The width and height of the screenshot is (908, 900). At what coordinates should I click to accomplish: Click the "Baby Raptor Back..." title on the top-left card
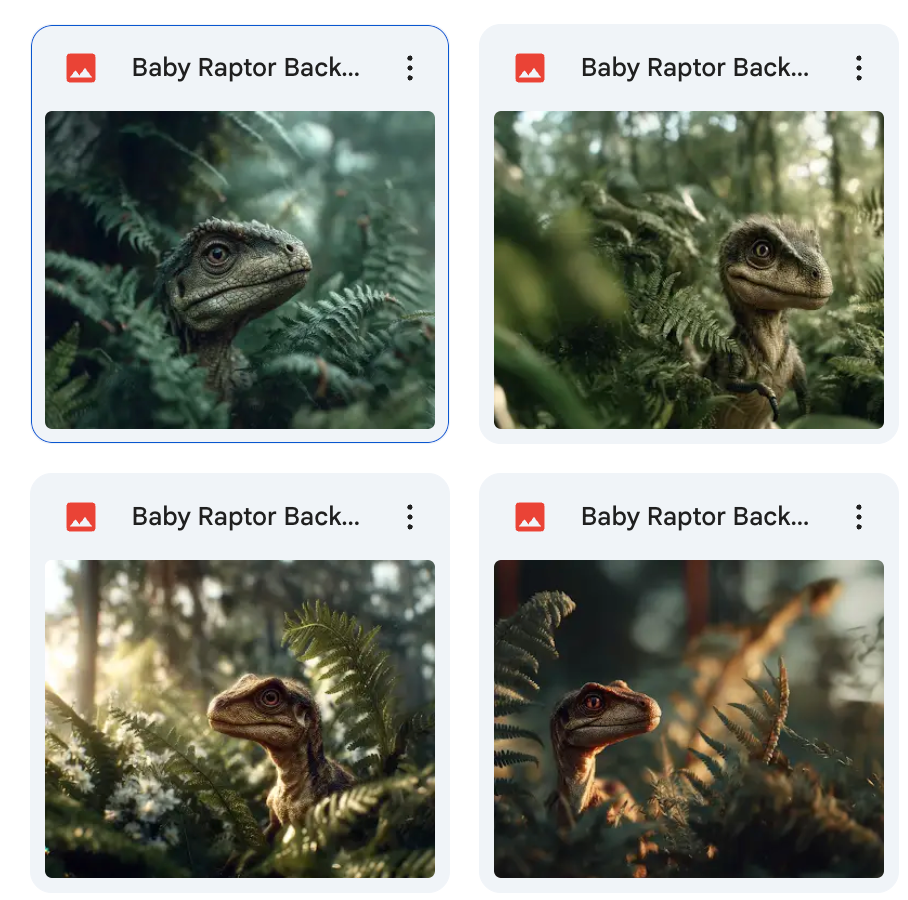tap(246, 68)
